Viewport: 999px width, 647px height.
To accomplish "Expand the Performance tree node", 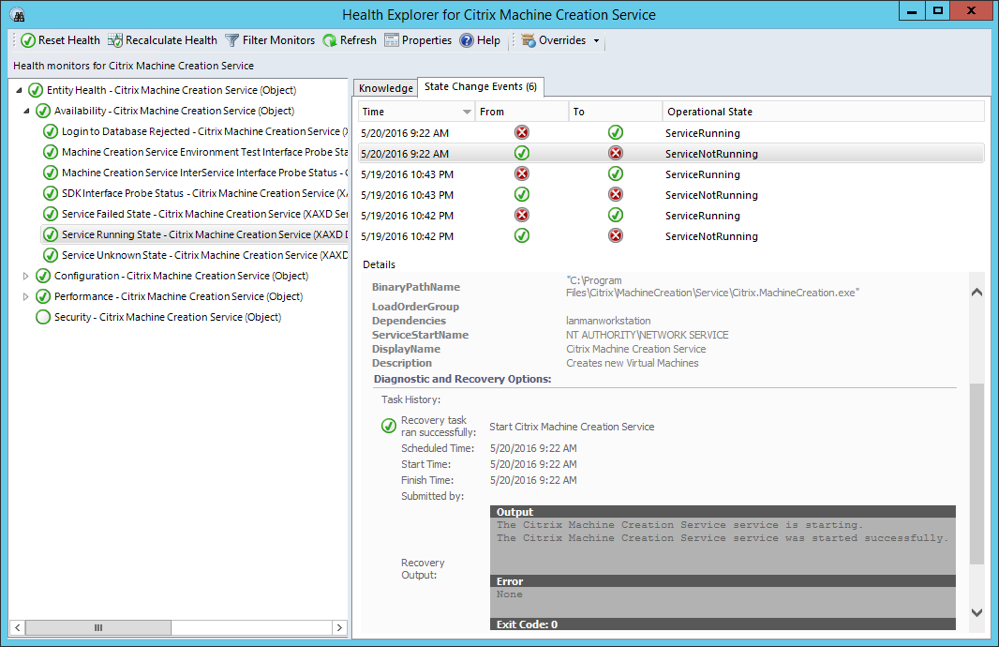I will click(x=25, y=297).
